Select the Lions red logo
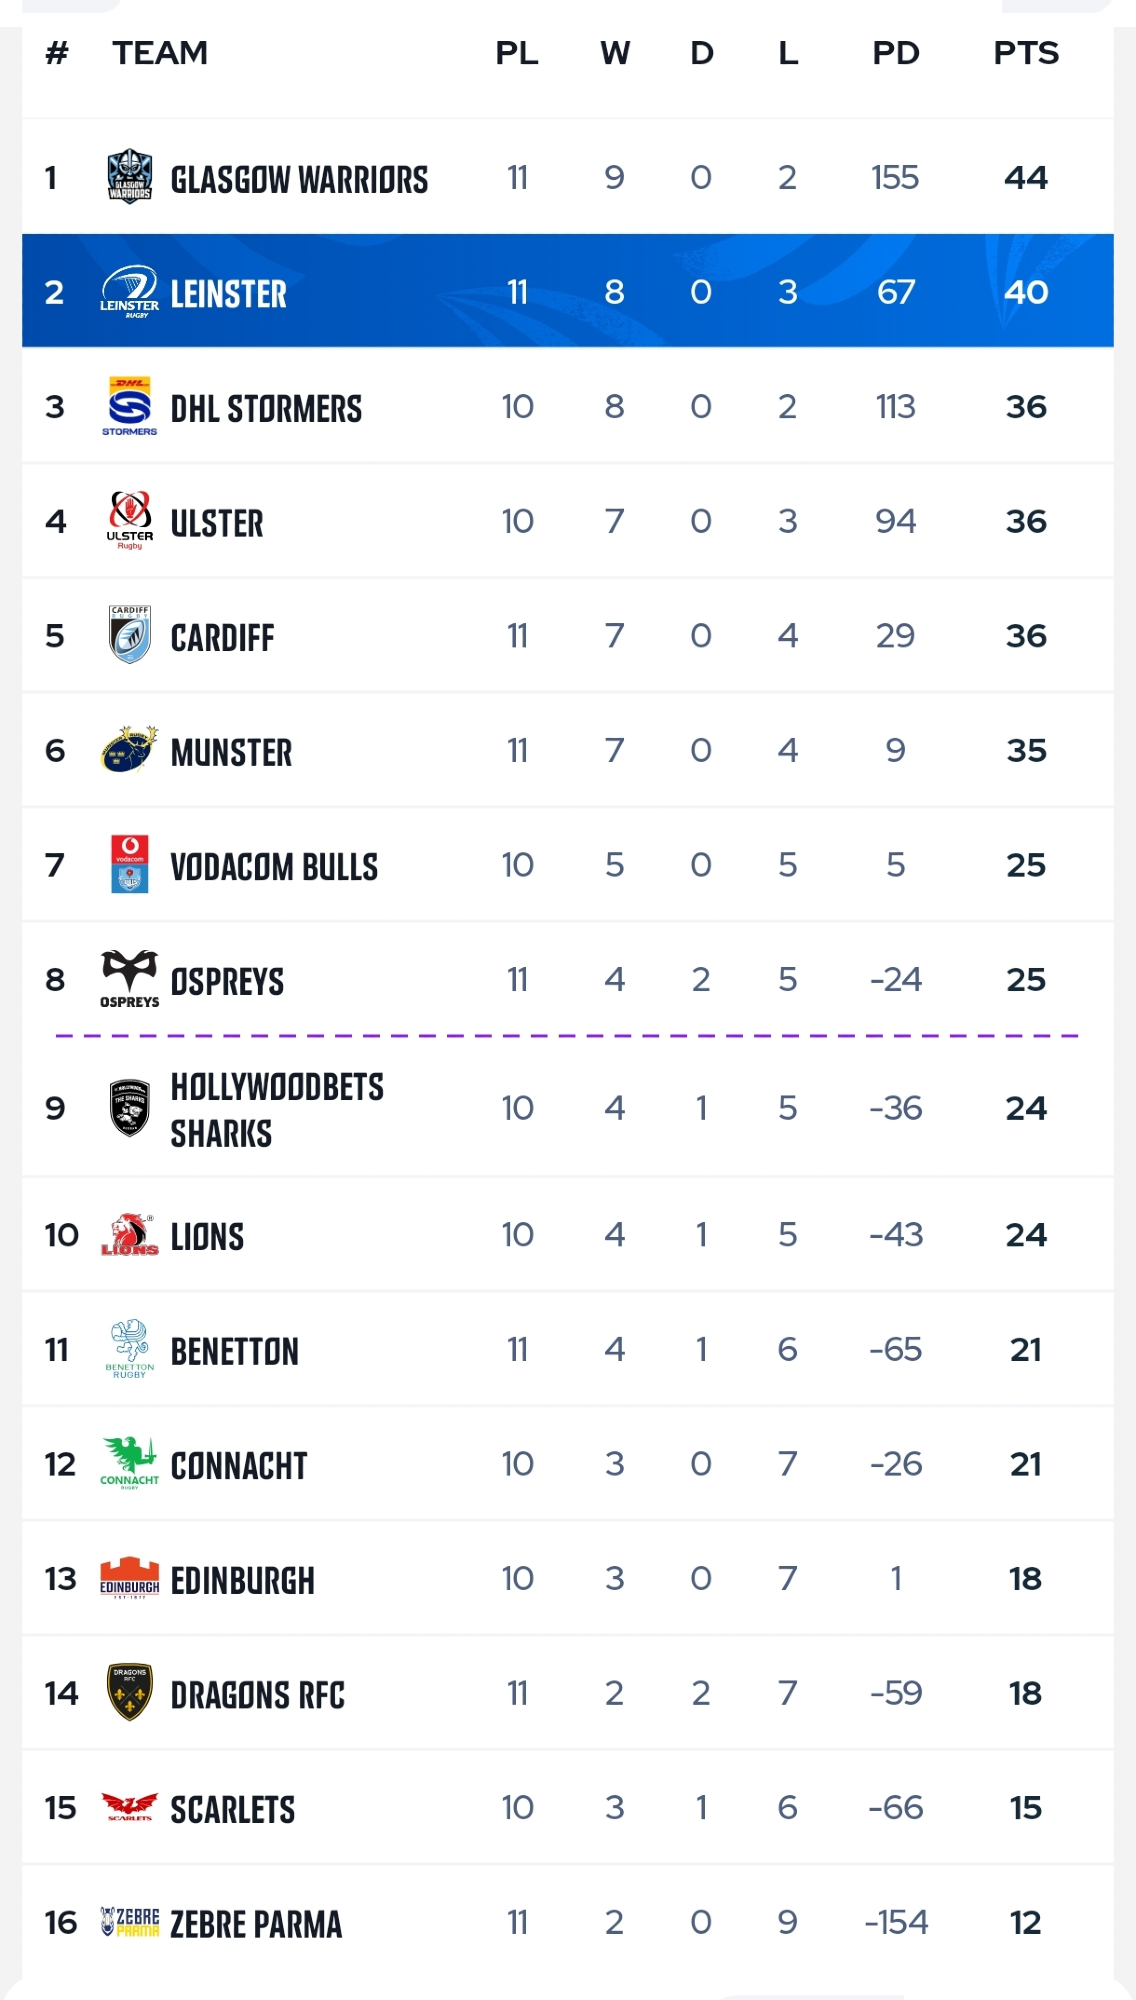 pyautogui.click(x=130, y=1235)
